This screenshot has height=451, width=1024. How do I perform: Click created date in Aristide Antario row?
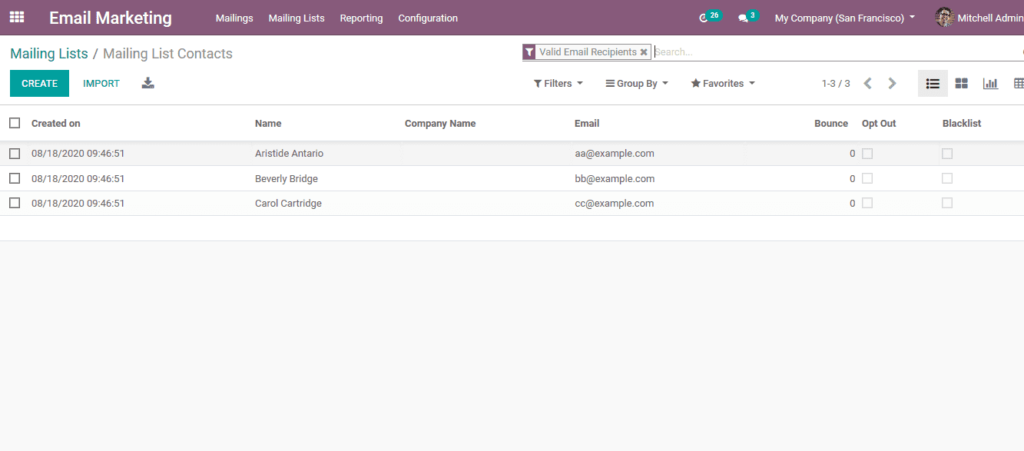click(x=78, y=153)
